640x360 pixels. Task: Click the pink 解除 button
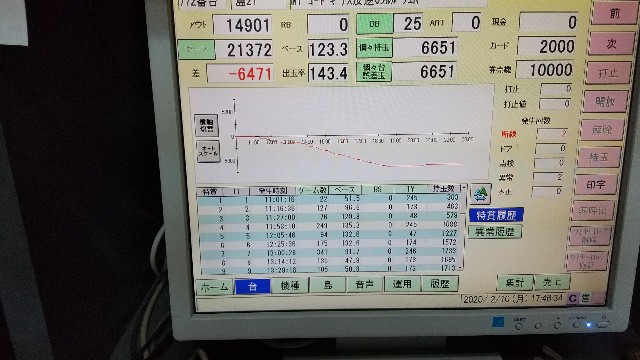(x=602, y=130)
